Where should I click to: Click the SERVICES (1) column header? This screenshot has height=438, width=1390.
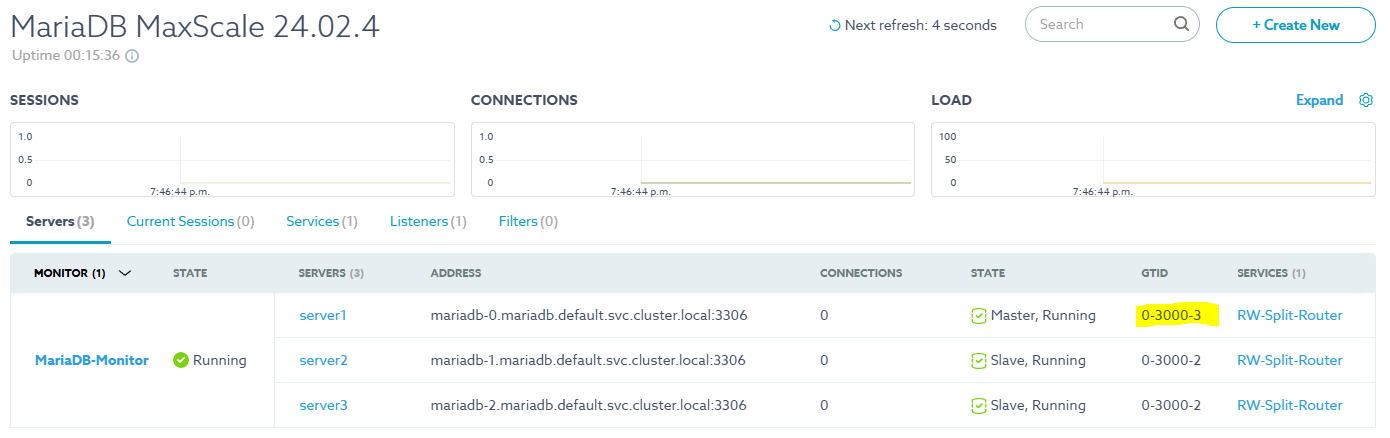click(1271, 273)
